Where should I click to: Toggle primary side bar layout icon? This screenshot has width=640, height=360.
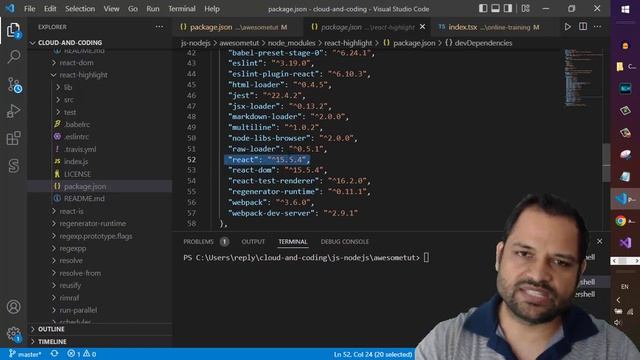click(483, 9)
